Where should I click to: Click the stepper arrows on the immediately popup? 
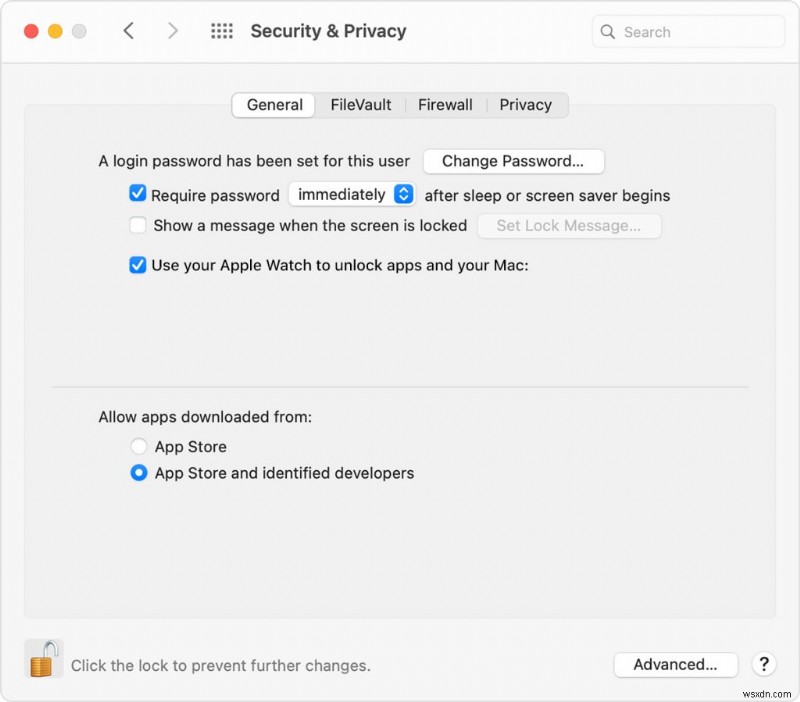coord(404,194)
